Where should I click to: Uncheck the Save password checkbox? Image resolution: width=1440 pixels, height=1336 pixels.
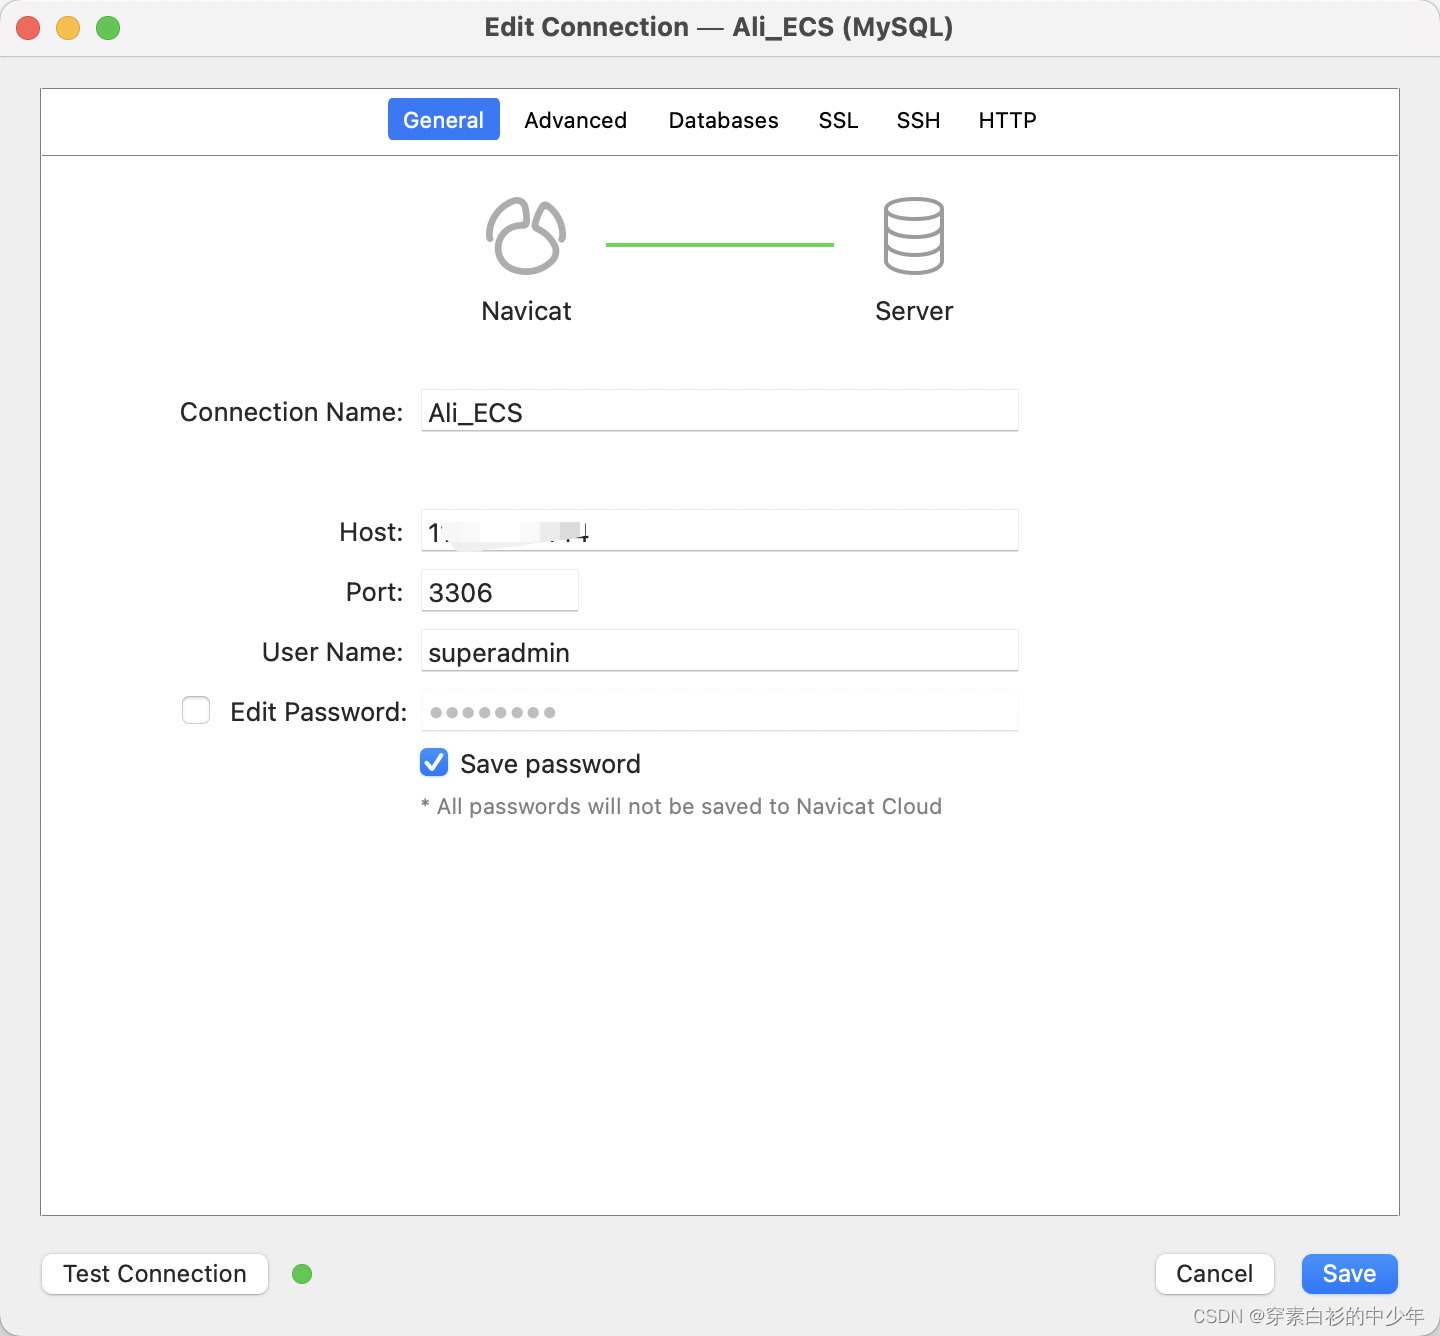434,762
